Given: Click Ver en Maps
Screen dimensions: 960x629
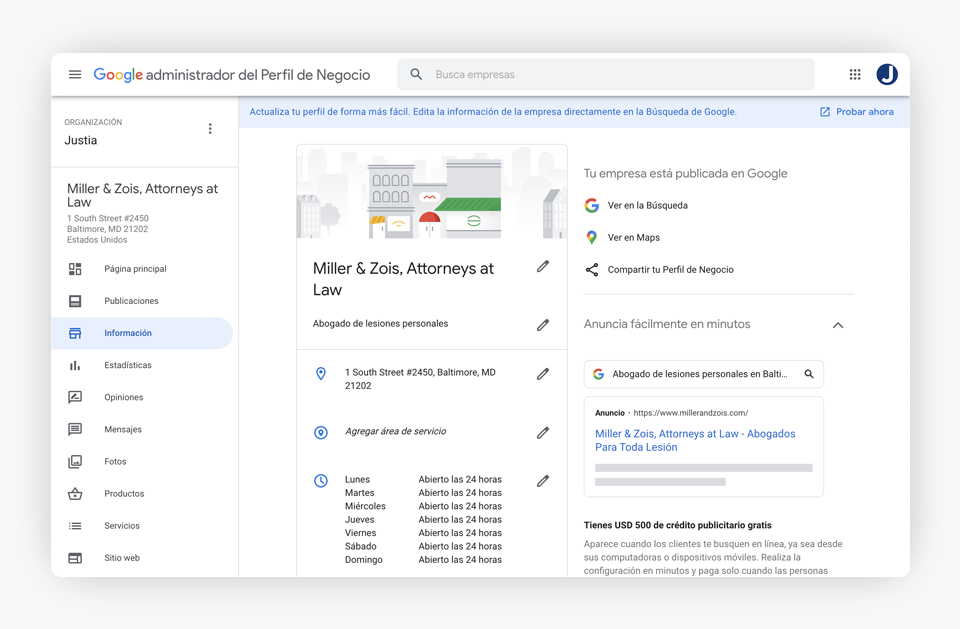Looking at the screenshot, I should [x=634, y=238].
